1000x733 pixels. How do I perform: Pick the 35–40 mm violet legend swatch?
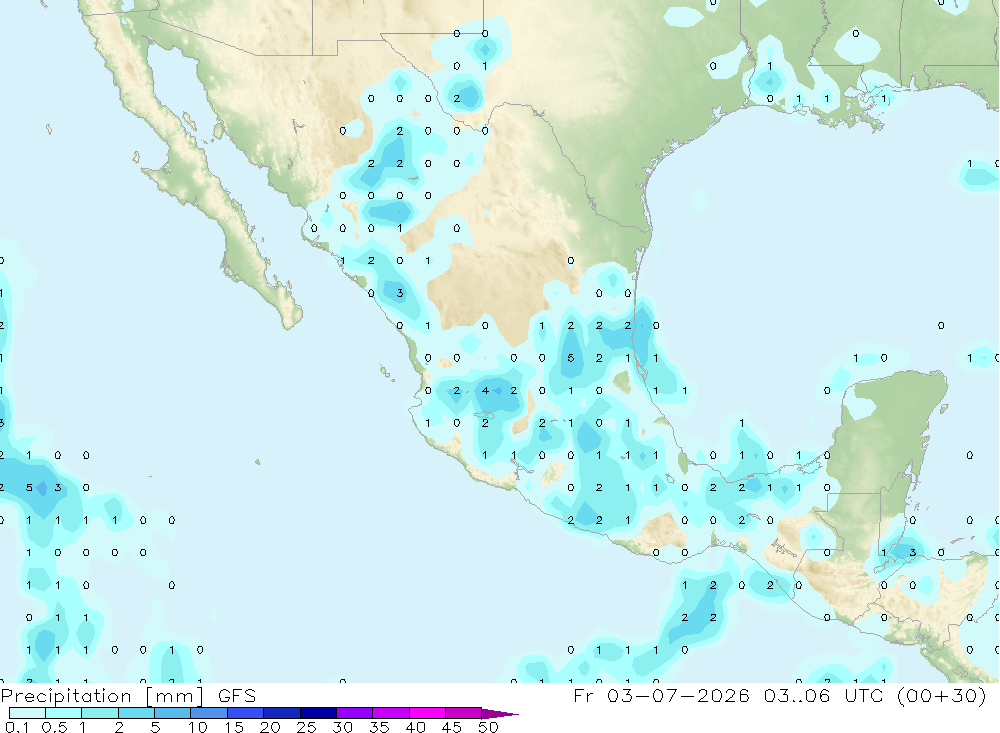[x=391, y=713]
